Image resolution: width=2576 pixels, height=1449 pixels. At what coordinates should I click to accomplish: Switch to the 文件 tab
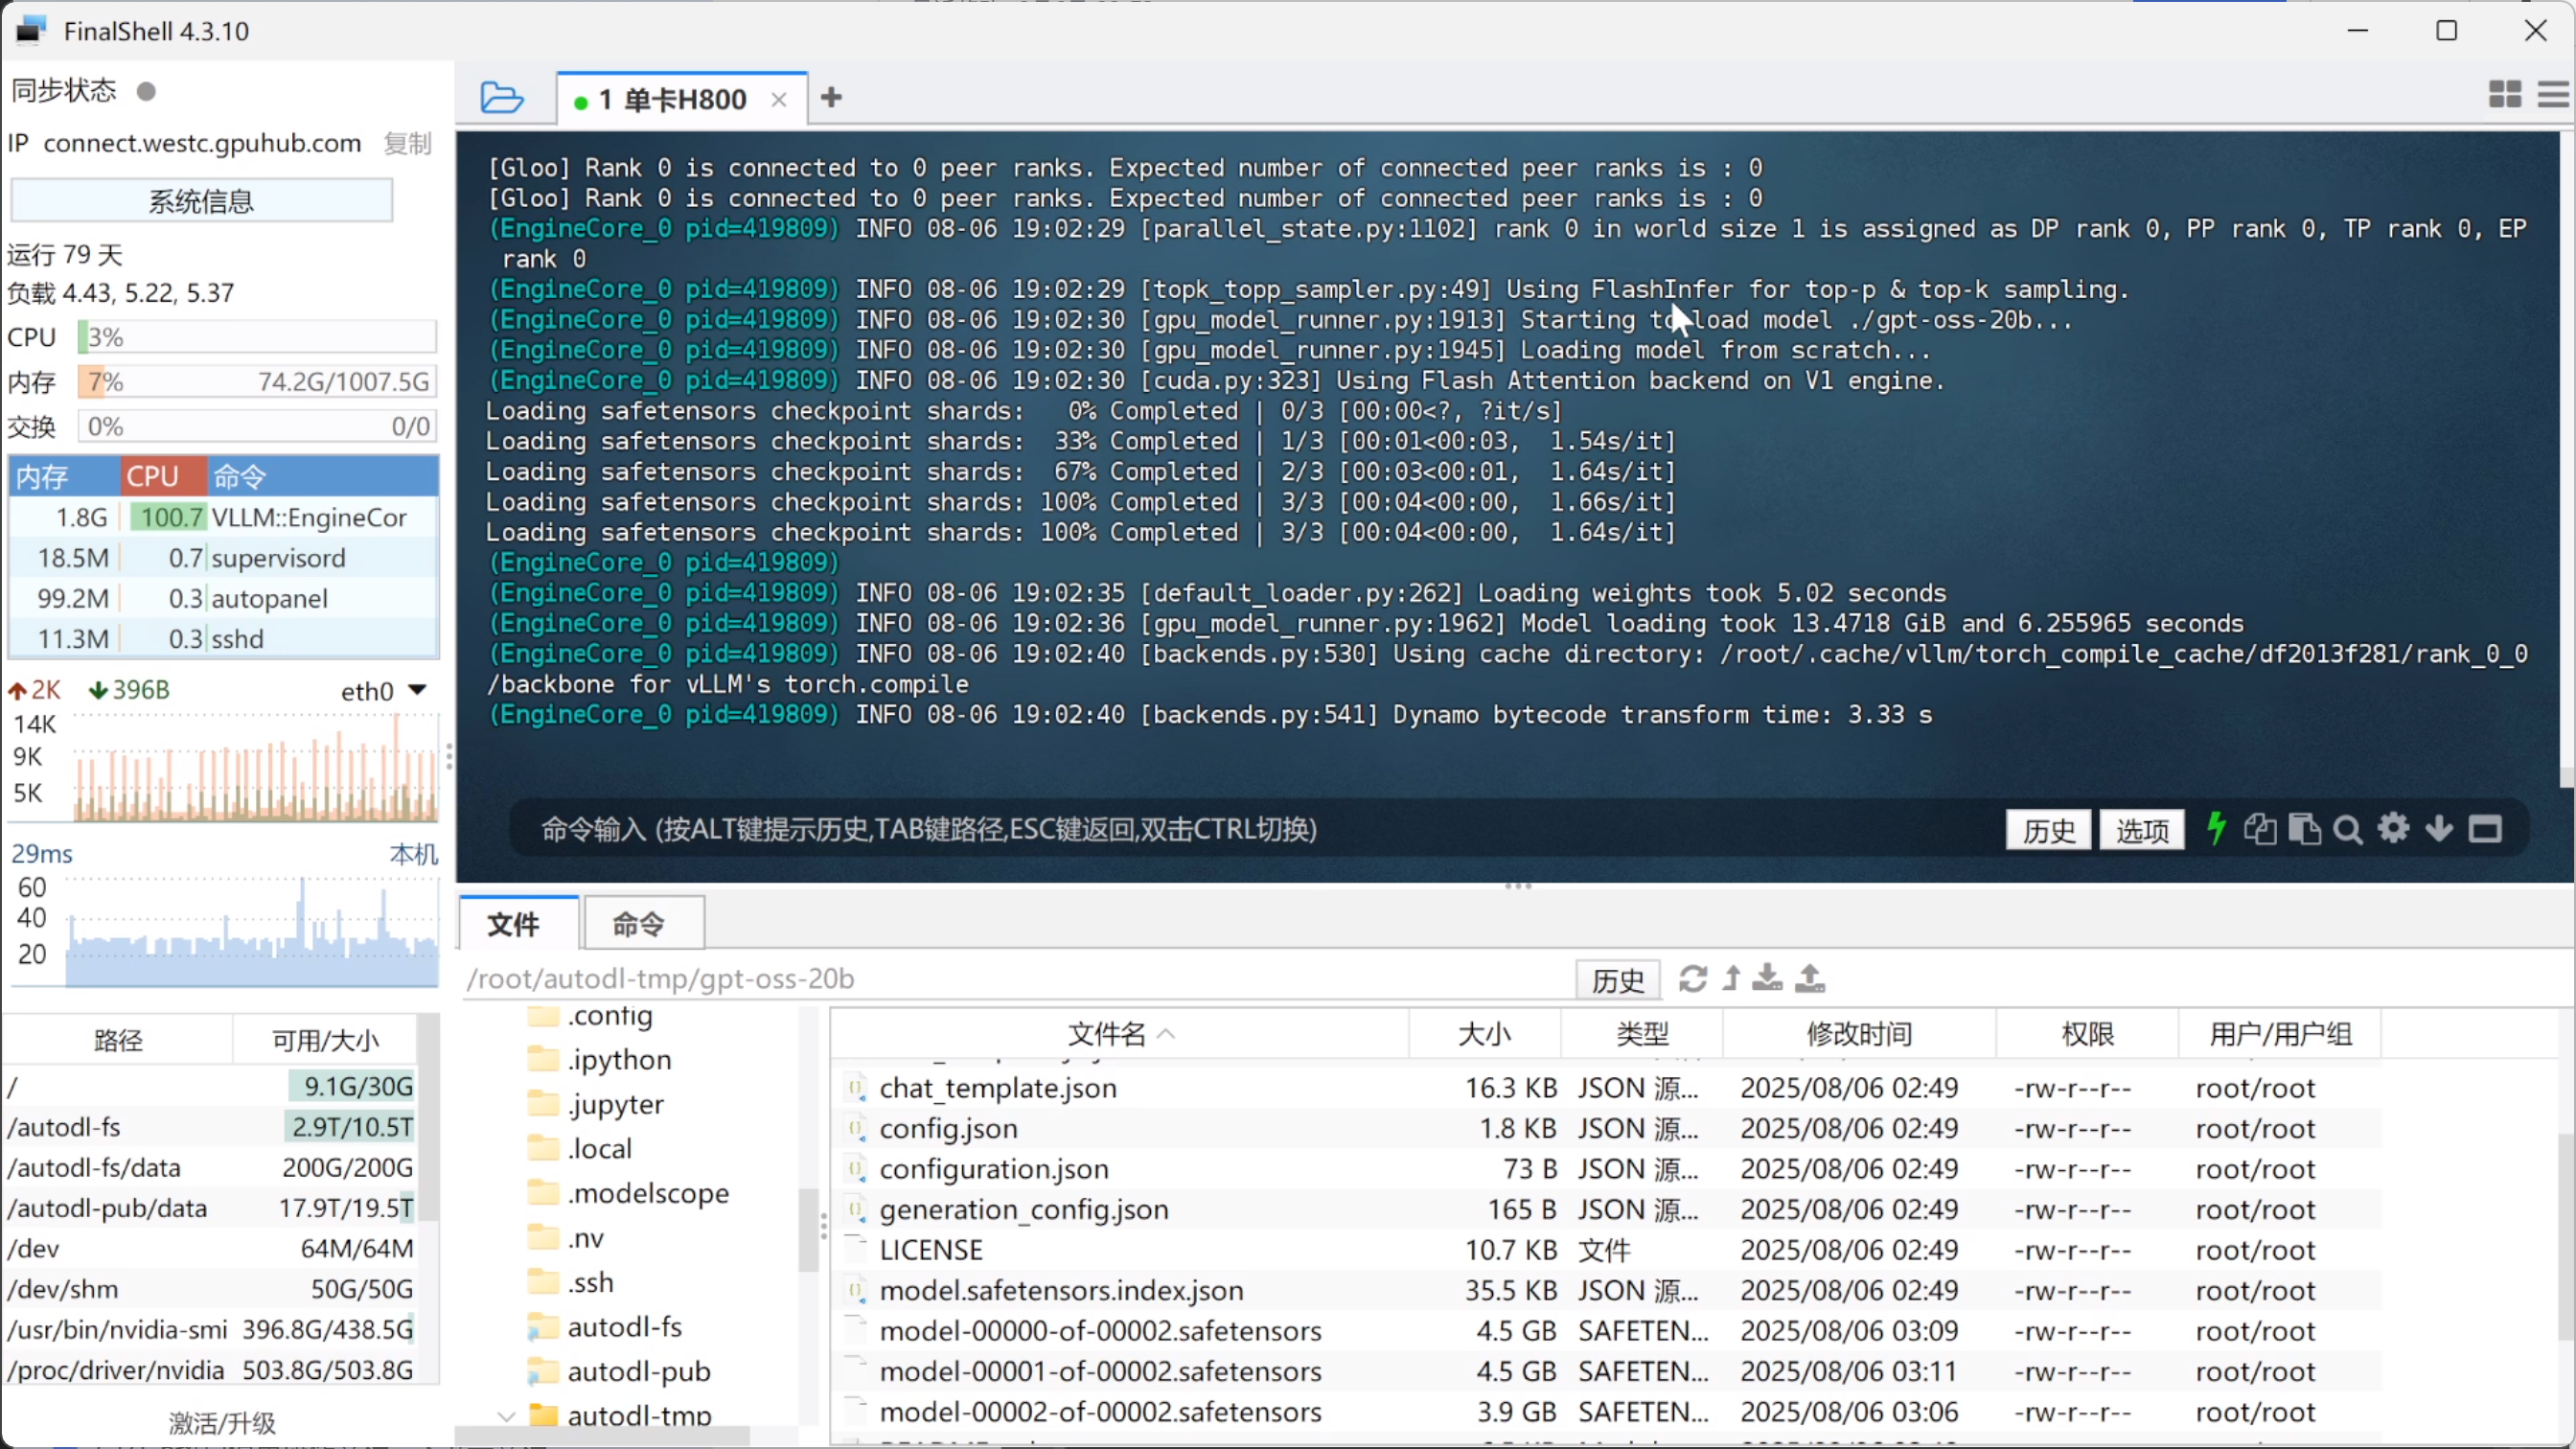click(518, 923)
